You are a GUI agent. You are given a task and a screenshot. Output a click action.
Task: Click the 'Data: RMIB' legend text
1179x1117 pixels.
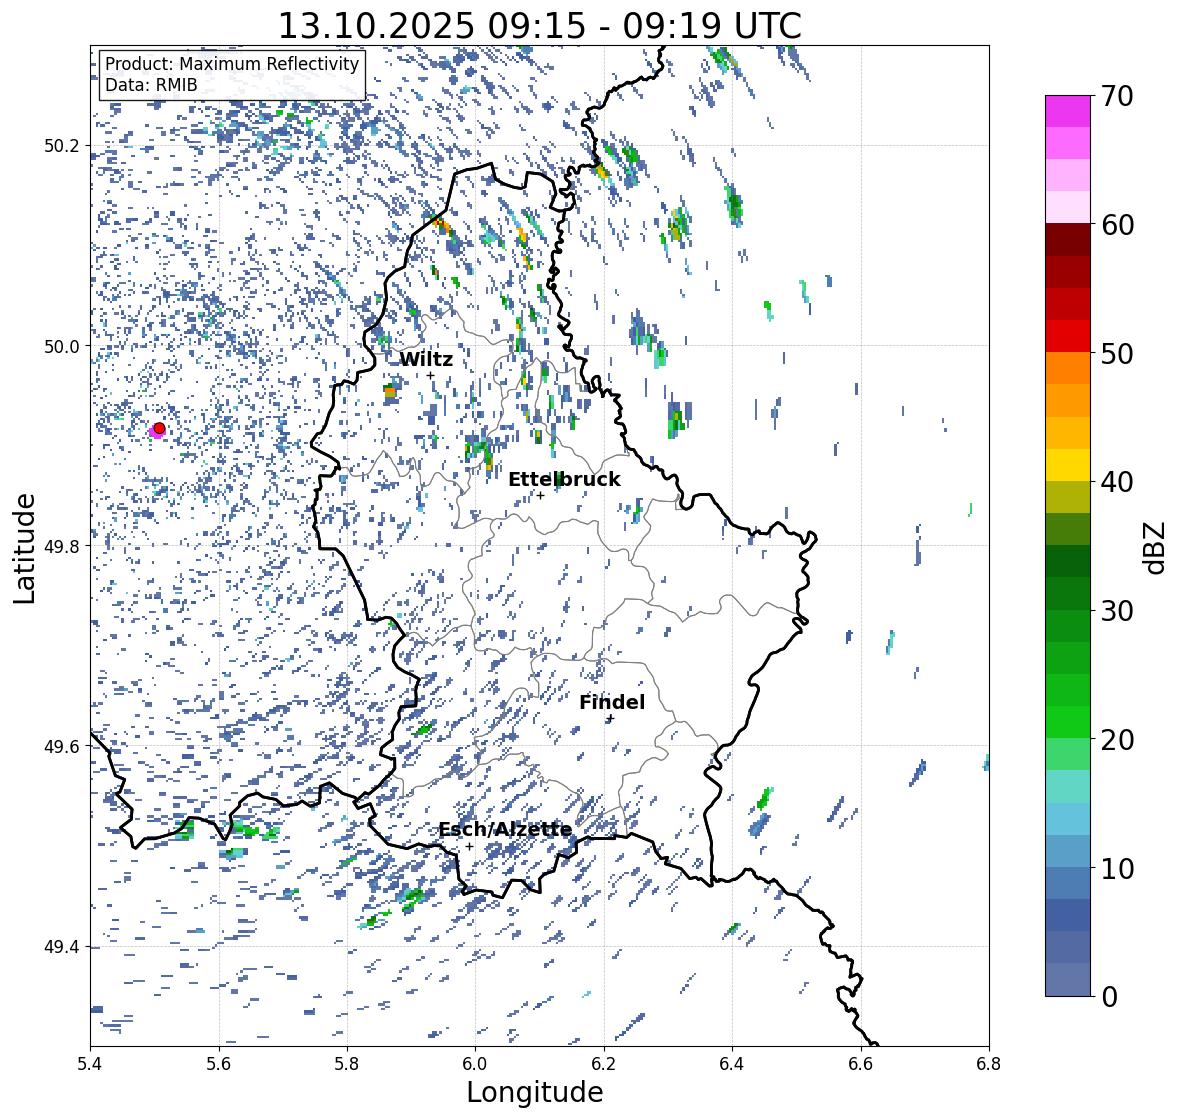[151, 85]
